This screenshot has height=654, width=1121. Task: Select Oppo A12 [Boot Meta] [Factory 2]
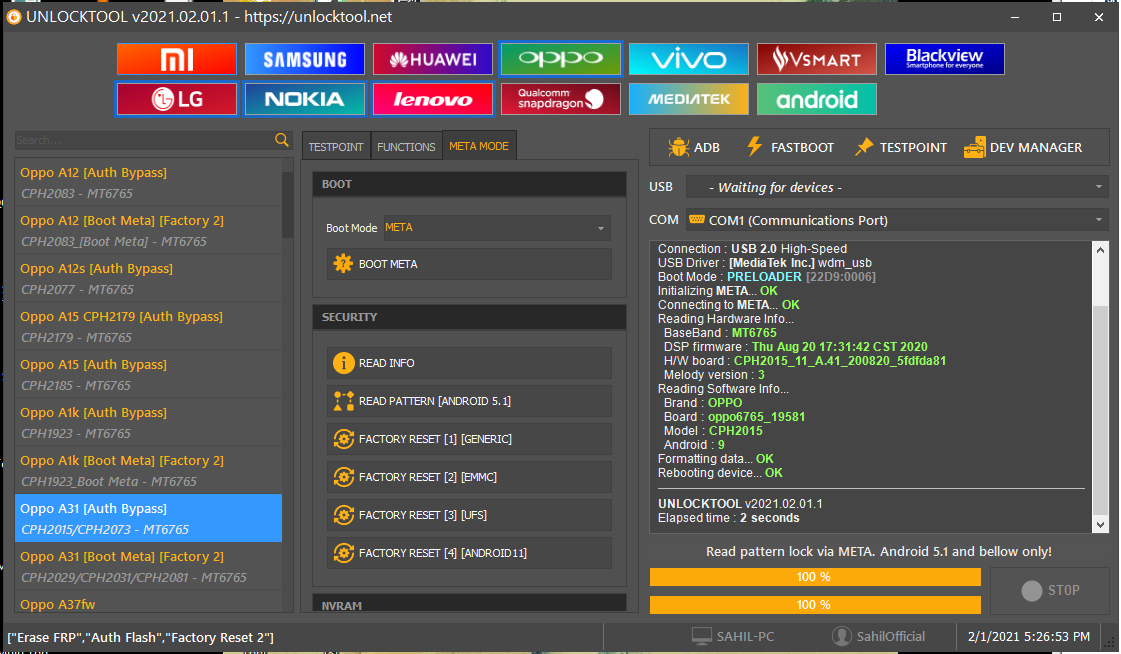(x=148, y=230)
